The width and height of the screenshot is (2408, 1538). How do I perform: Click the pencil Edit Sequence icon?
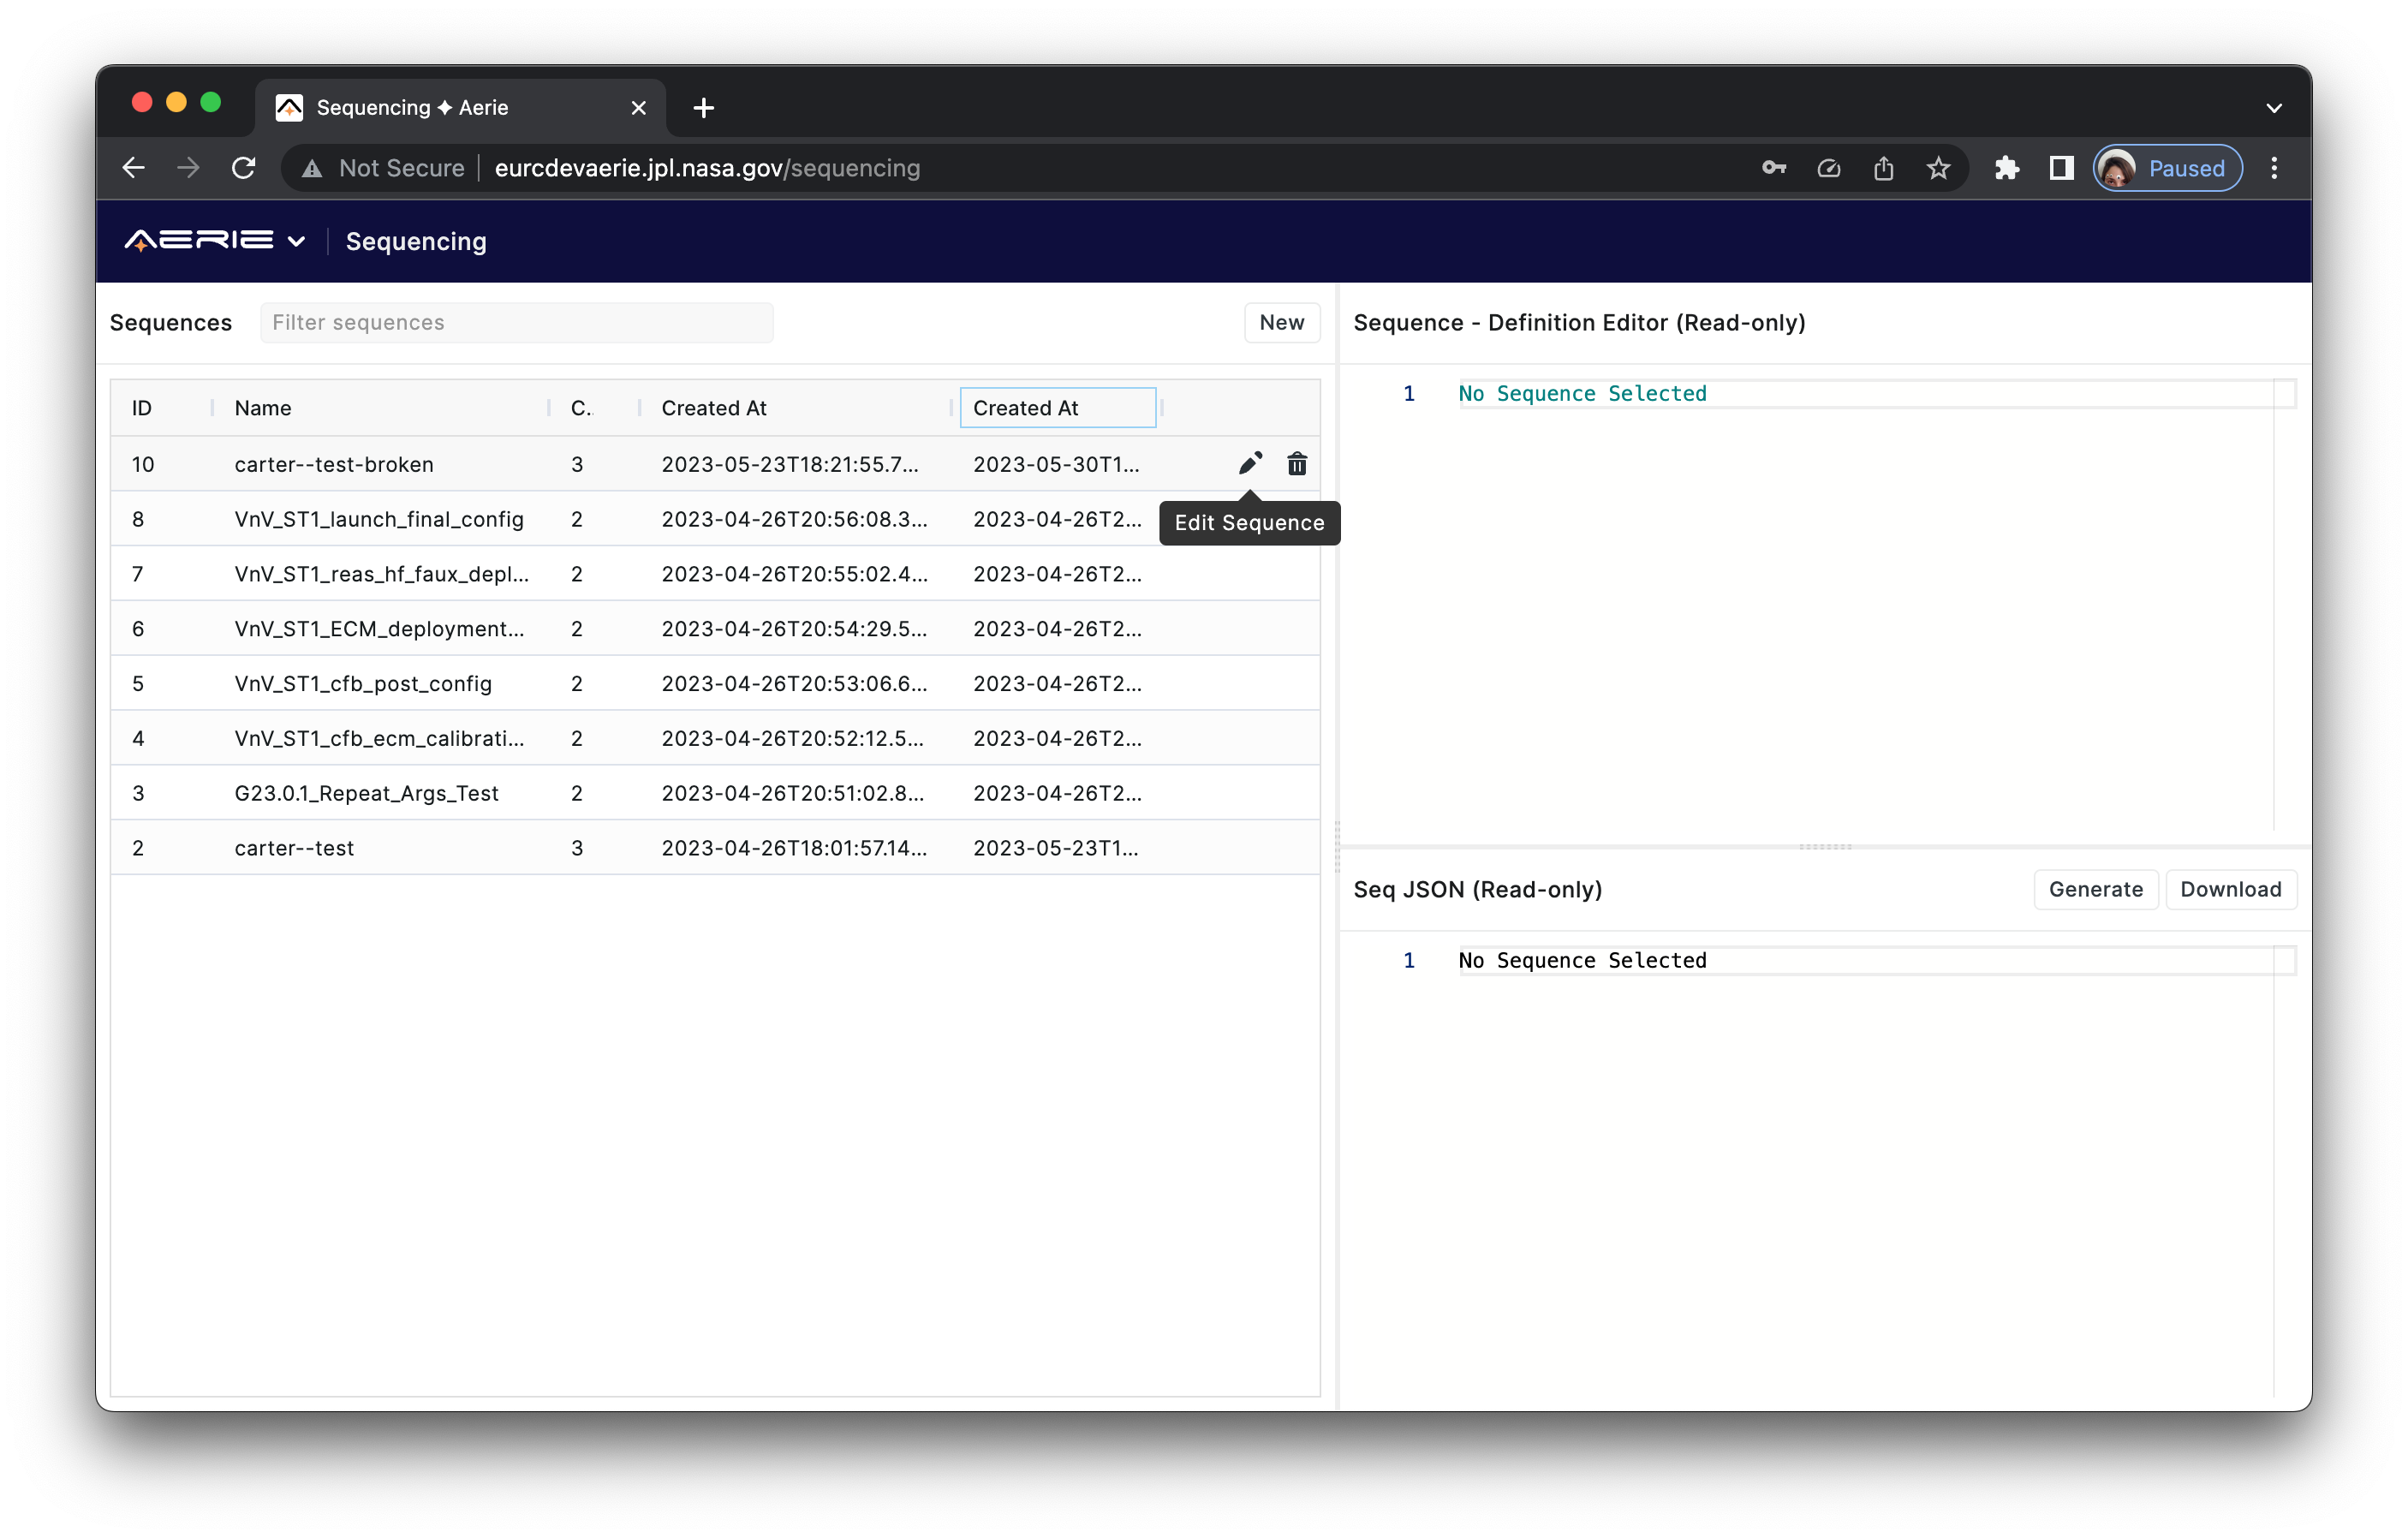tap(1250, 463)
